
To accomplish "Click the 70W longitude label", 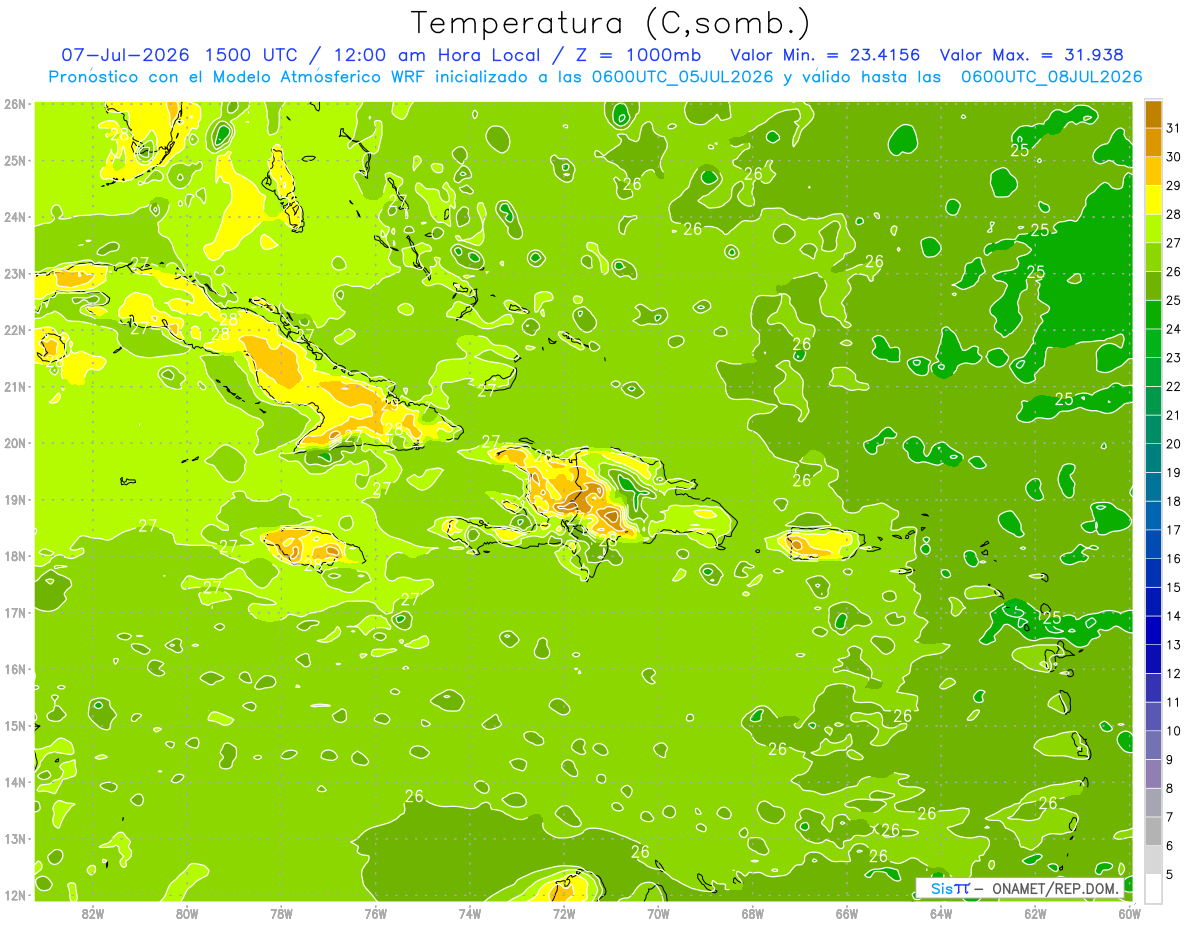I will pos(658,913).
